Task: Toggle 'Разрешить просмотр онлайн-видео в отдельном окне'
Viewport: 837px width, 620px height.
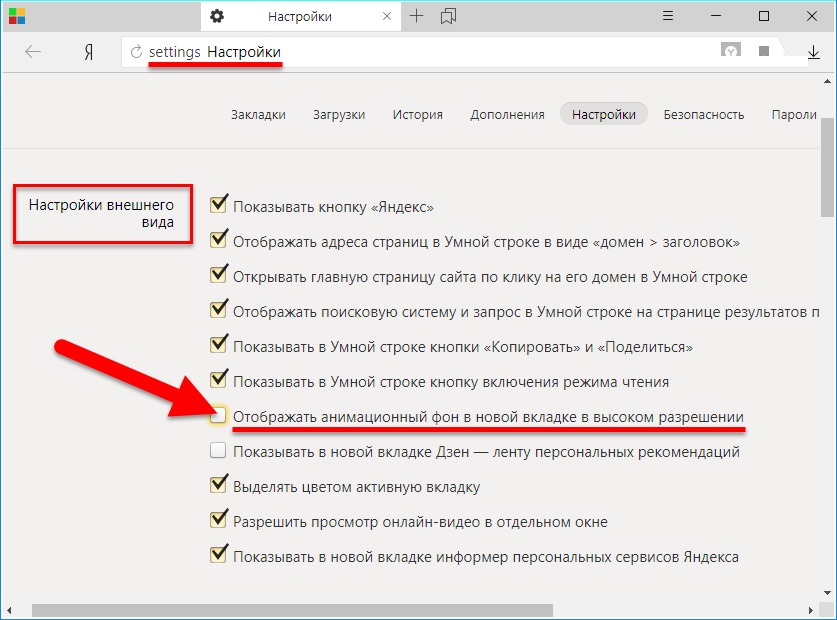Action: click(x=218, y=520)
